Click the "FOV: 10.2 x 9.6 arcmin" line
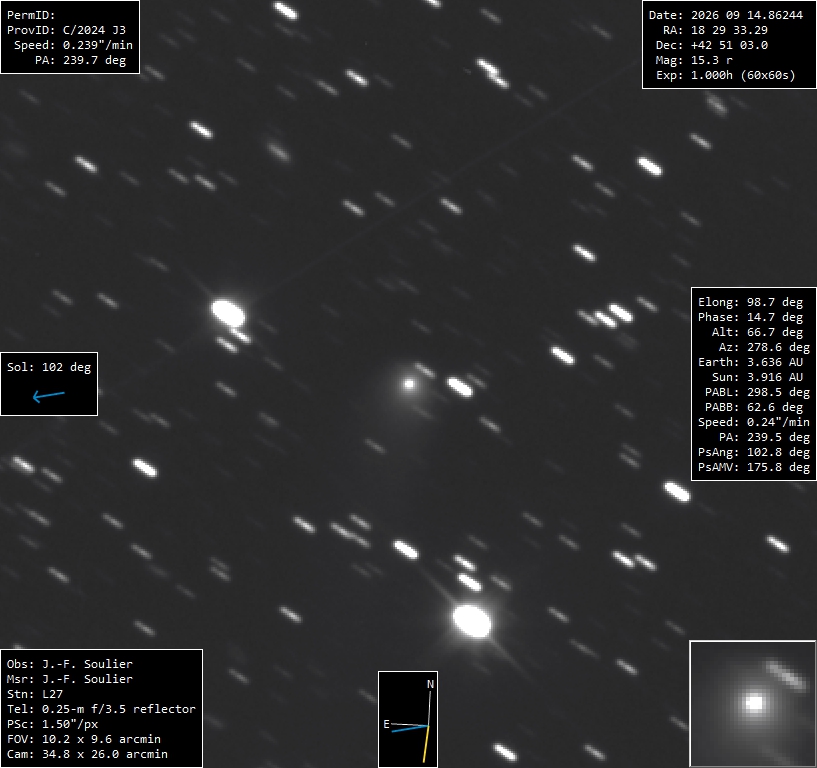 [84, 739]
